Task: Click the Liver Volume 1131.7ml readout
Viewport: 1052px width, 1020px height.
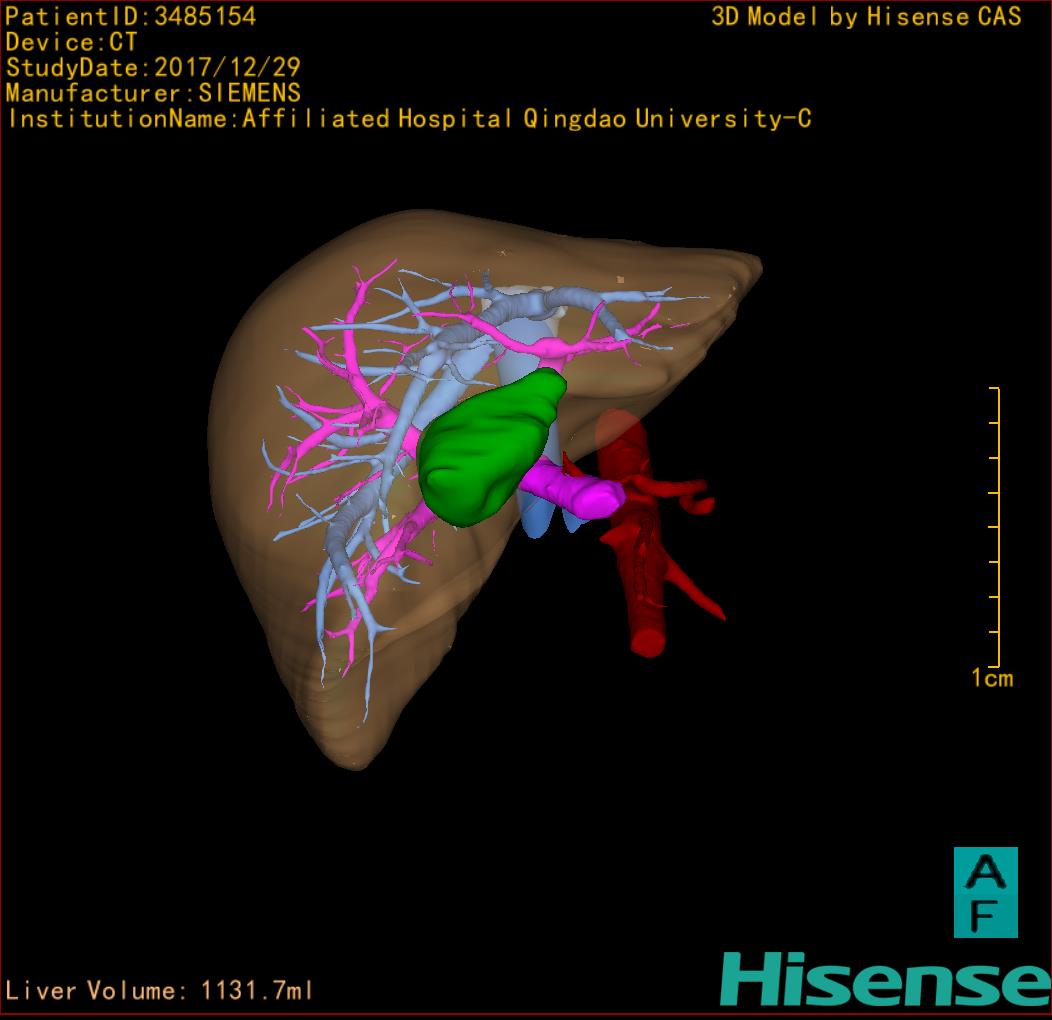Action: (160, 991)
